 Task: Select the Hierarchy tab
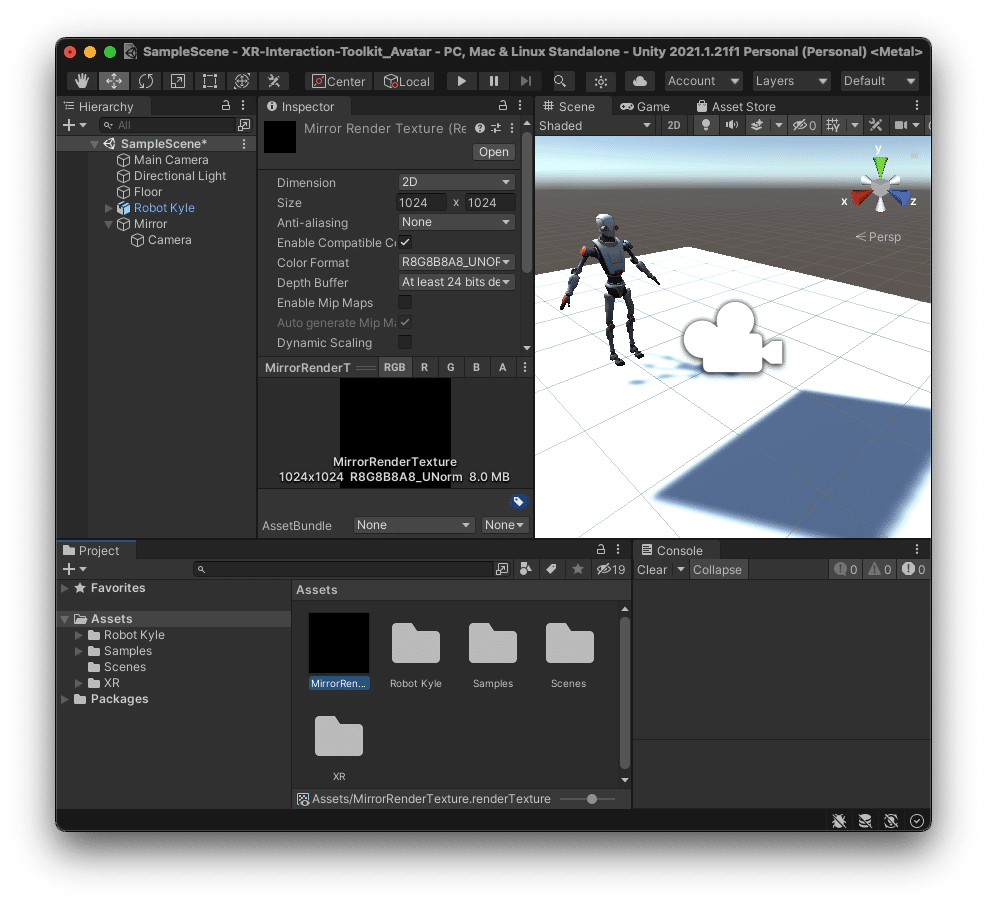point(99,106)
